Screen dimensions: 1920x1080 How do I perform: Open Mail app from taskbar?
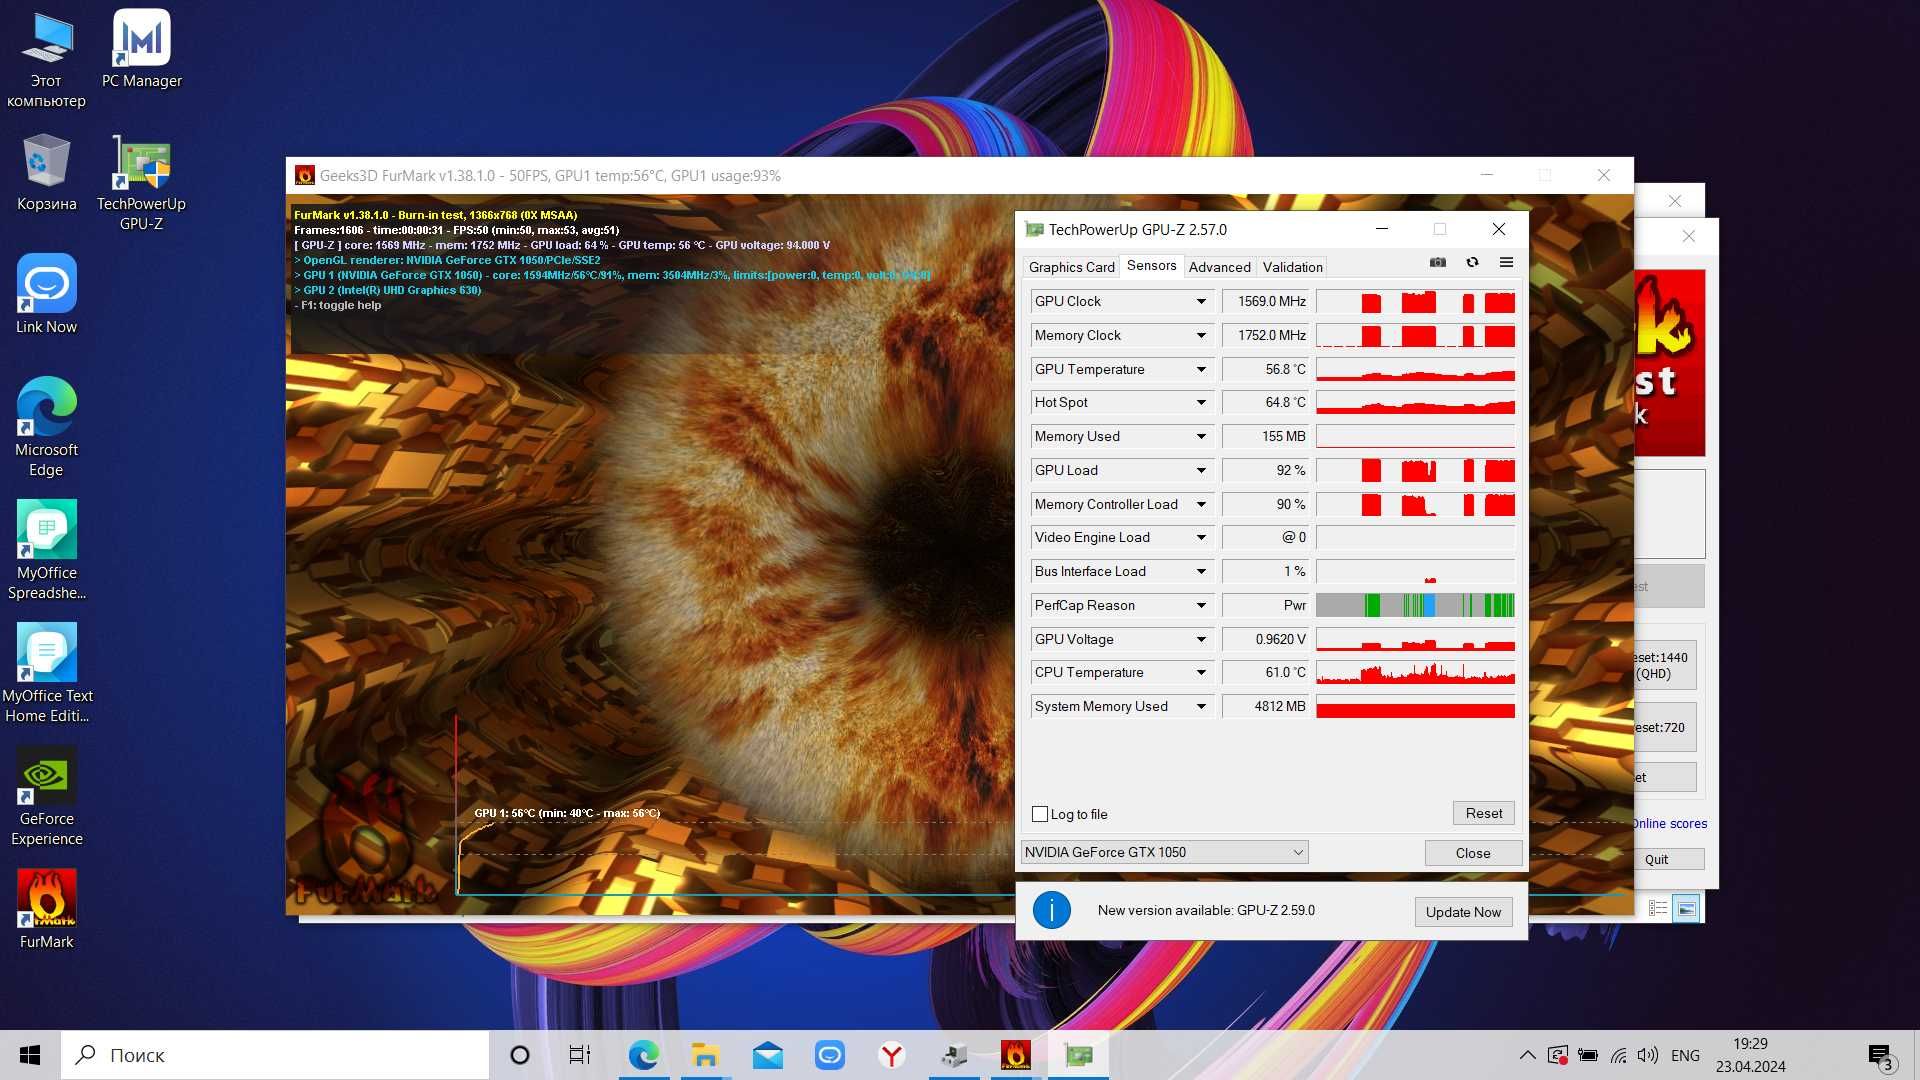point(768,1055)
